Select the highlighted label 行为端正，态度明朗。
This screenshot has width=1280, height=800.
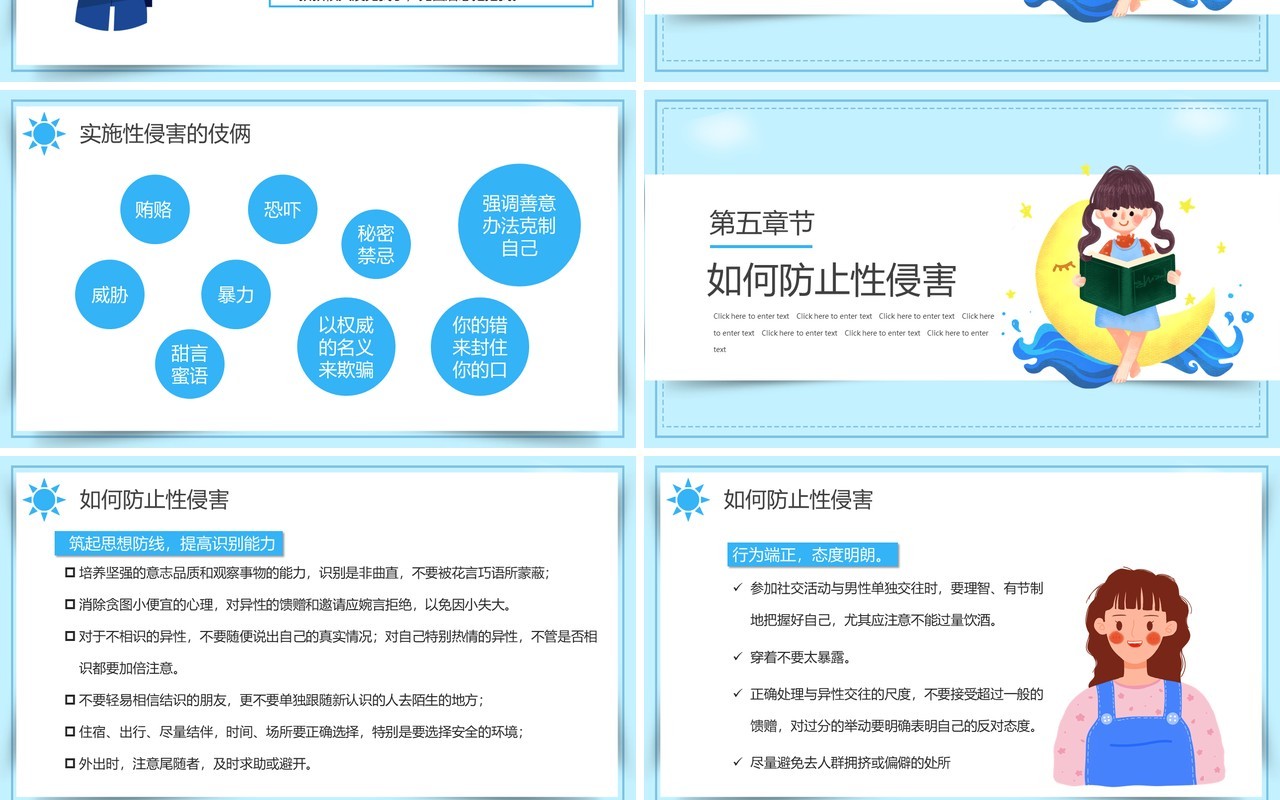(x=813, y=555)
